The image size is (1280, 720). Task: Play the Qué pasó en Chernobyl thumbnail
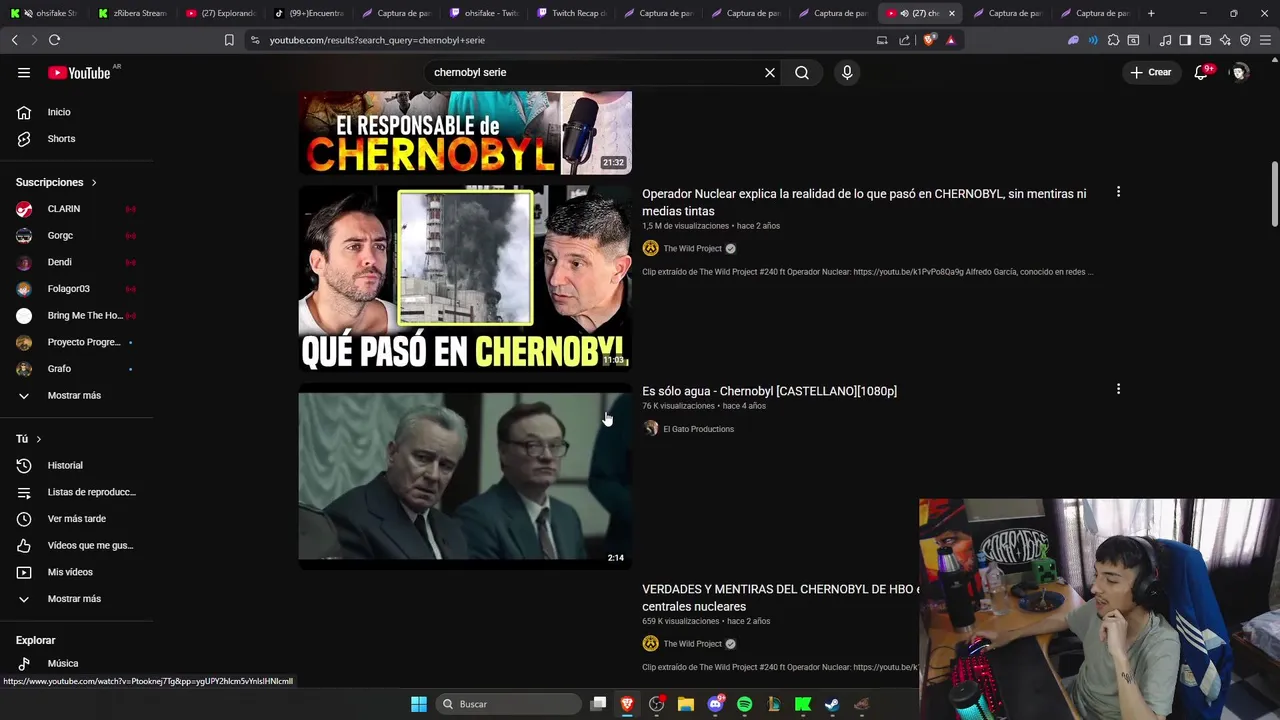coord(465,278)
